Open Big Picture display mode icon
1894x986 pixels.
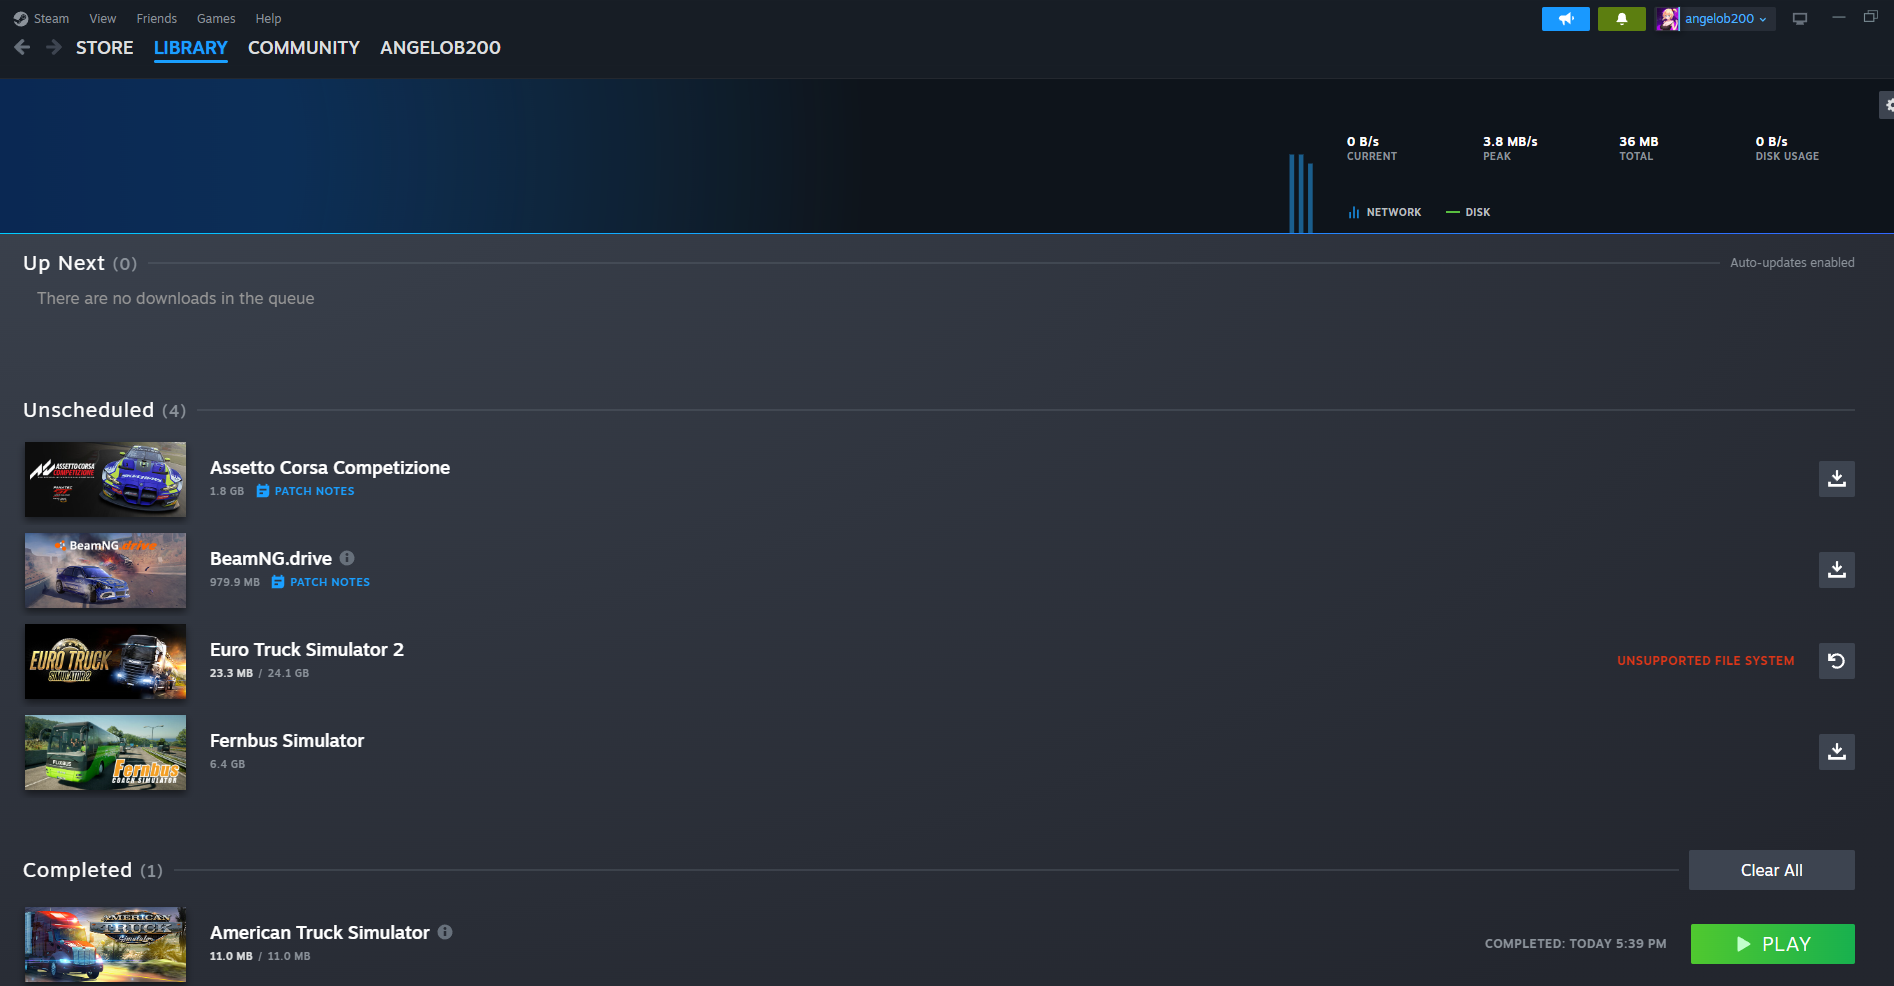1800,19
